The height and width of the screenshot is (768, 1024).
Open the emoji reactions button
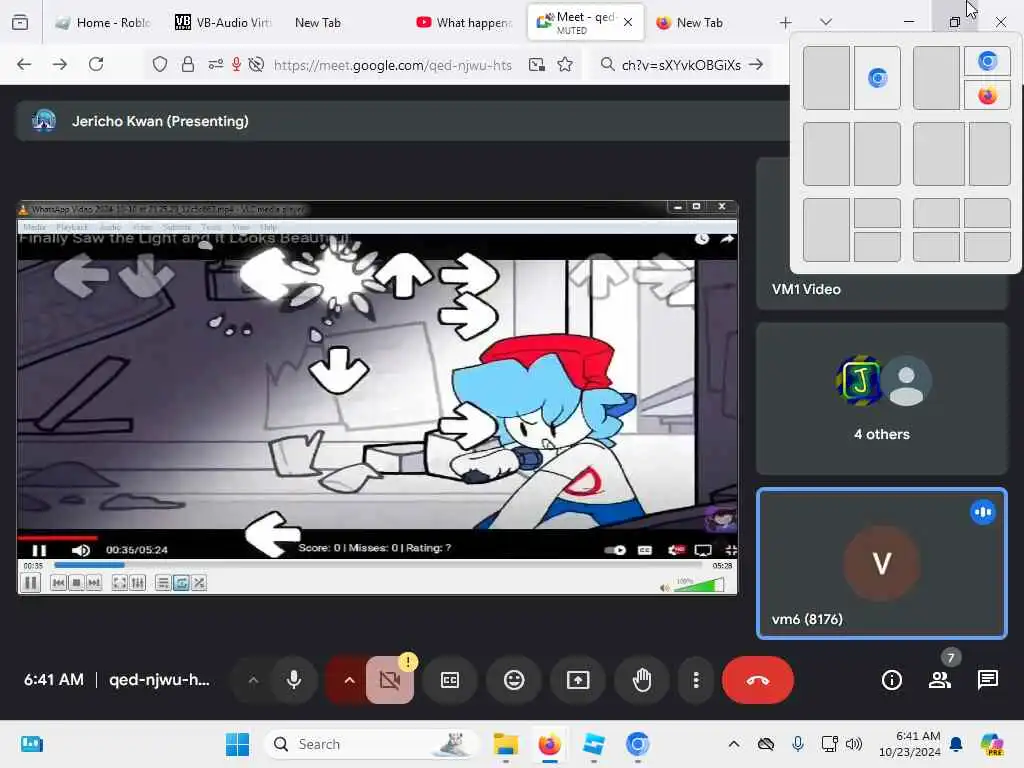(x=514, y=680)
